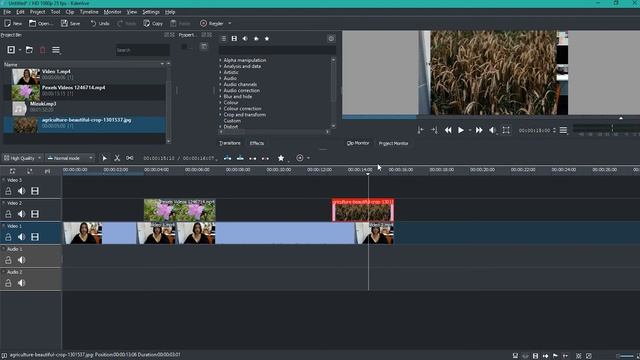This screenshot has height=360, width=640.
Task: Click the info icon in the effects panel
Action: tap(331, 38)
